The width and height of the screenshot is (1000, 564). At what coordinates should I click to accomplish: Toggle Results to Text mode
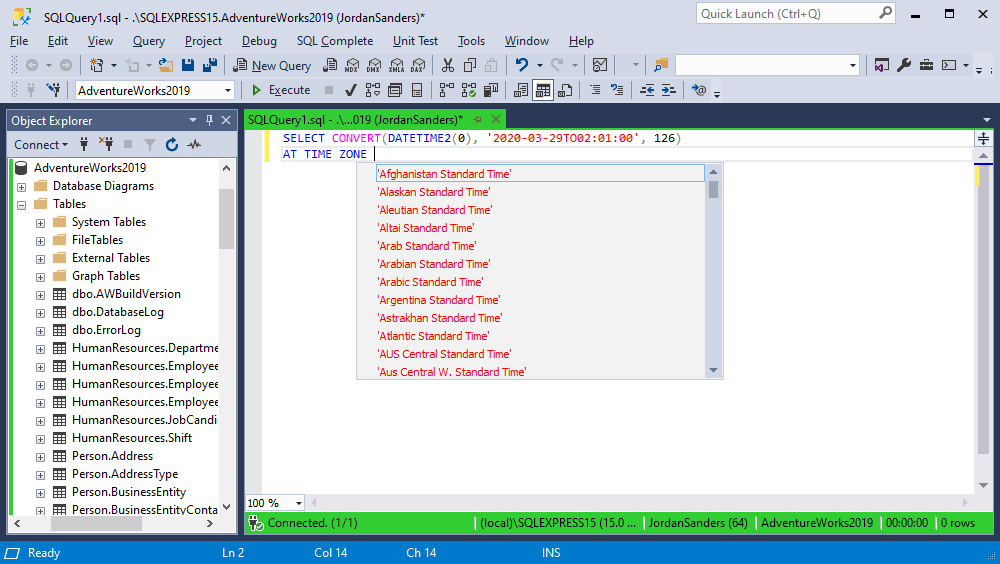520,90
